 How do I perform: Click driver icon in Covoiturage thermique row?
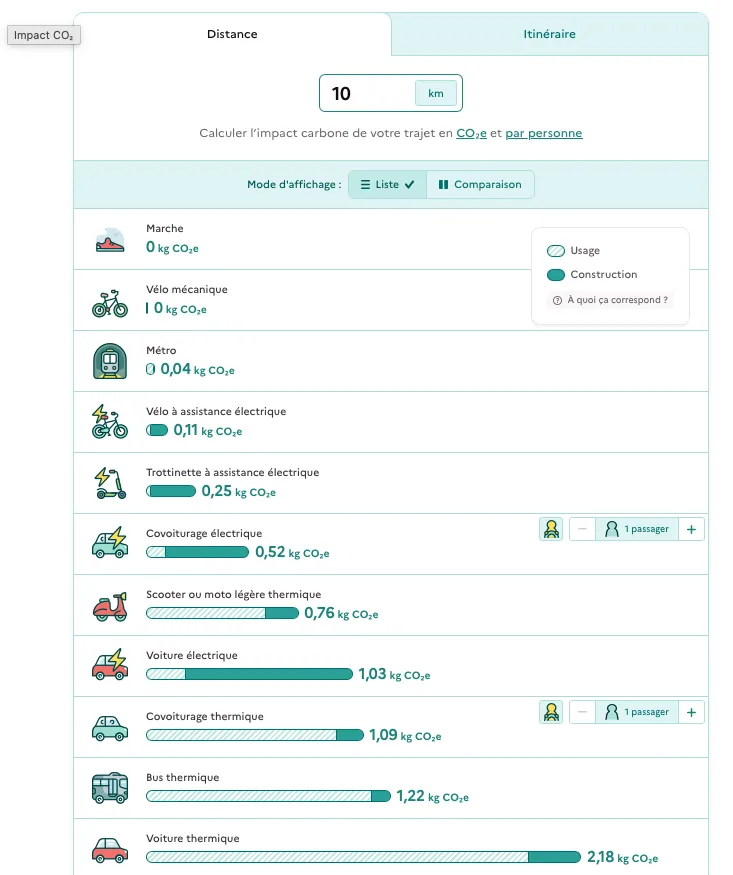pos(550,712)
